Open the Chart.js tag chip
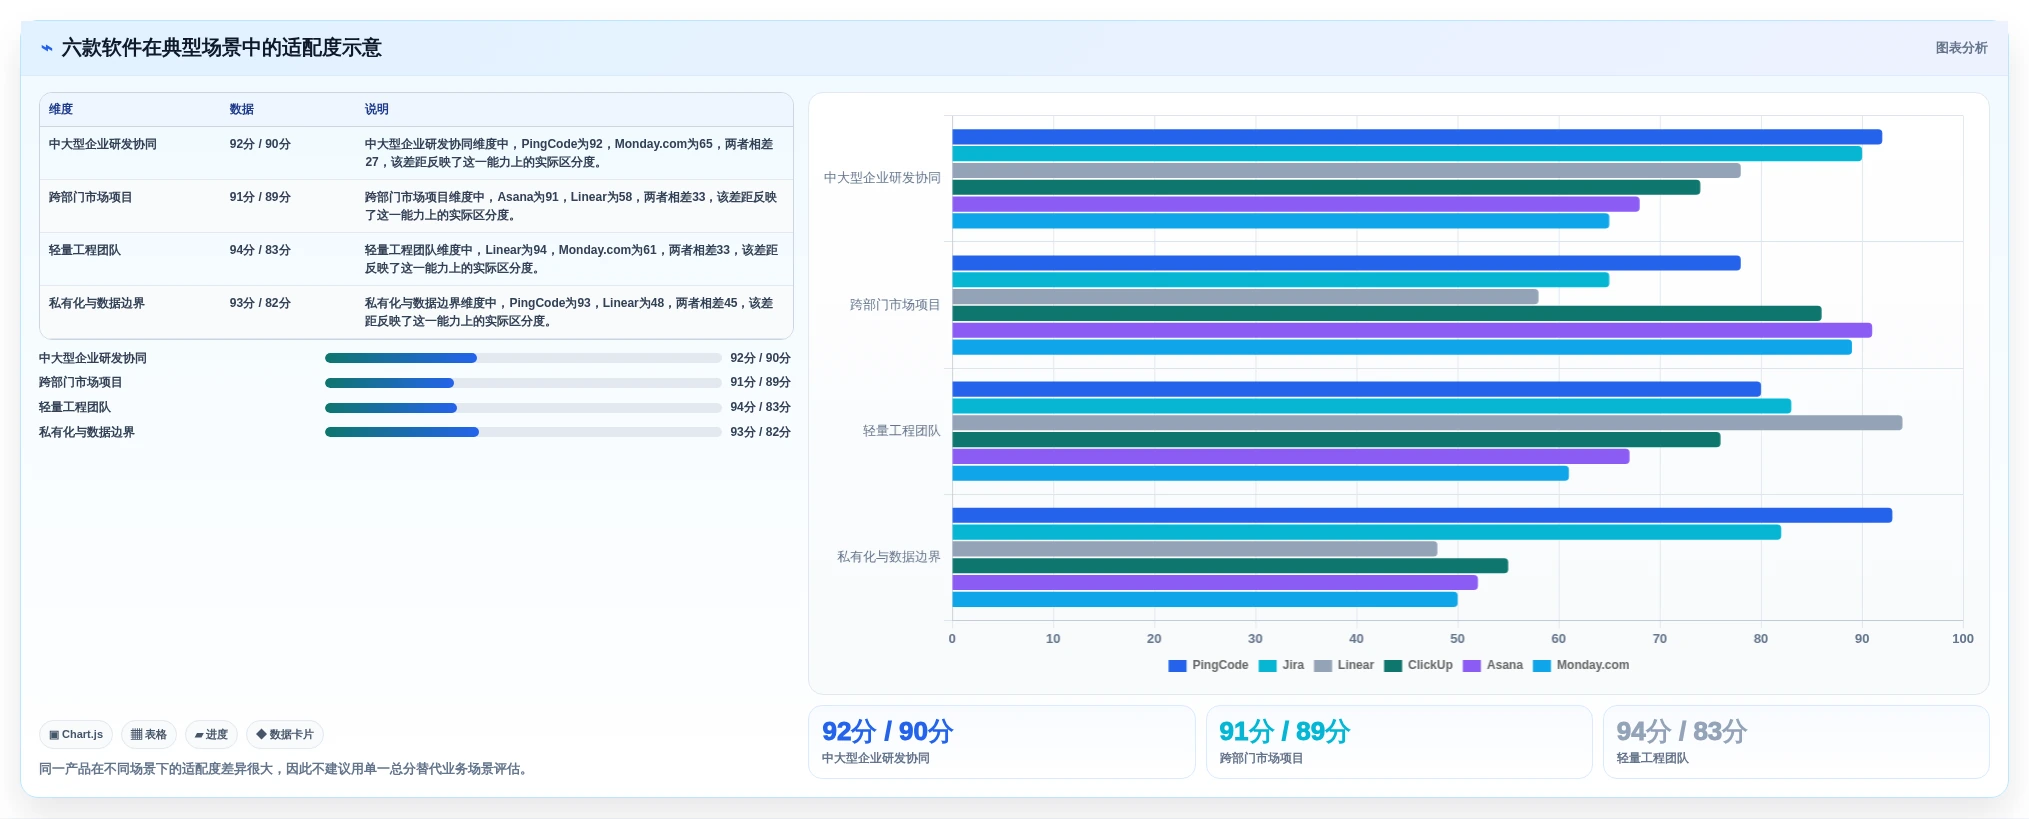This screenshot has width=2029, height=819. tap(76, 735)
